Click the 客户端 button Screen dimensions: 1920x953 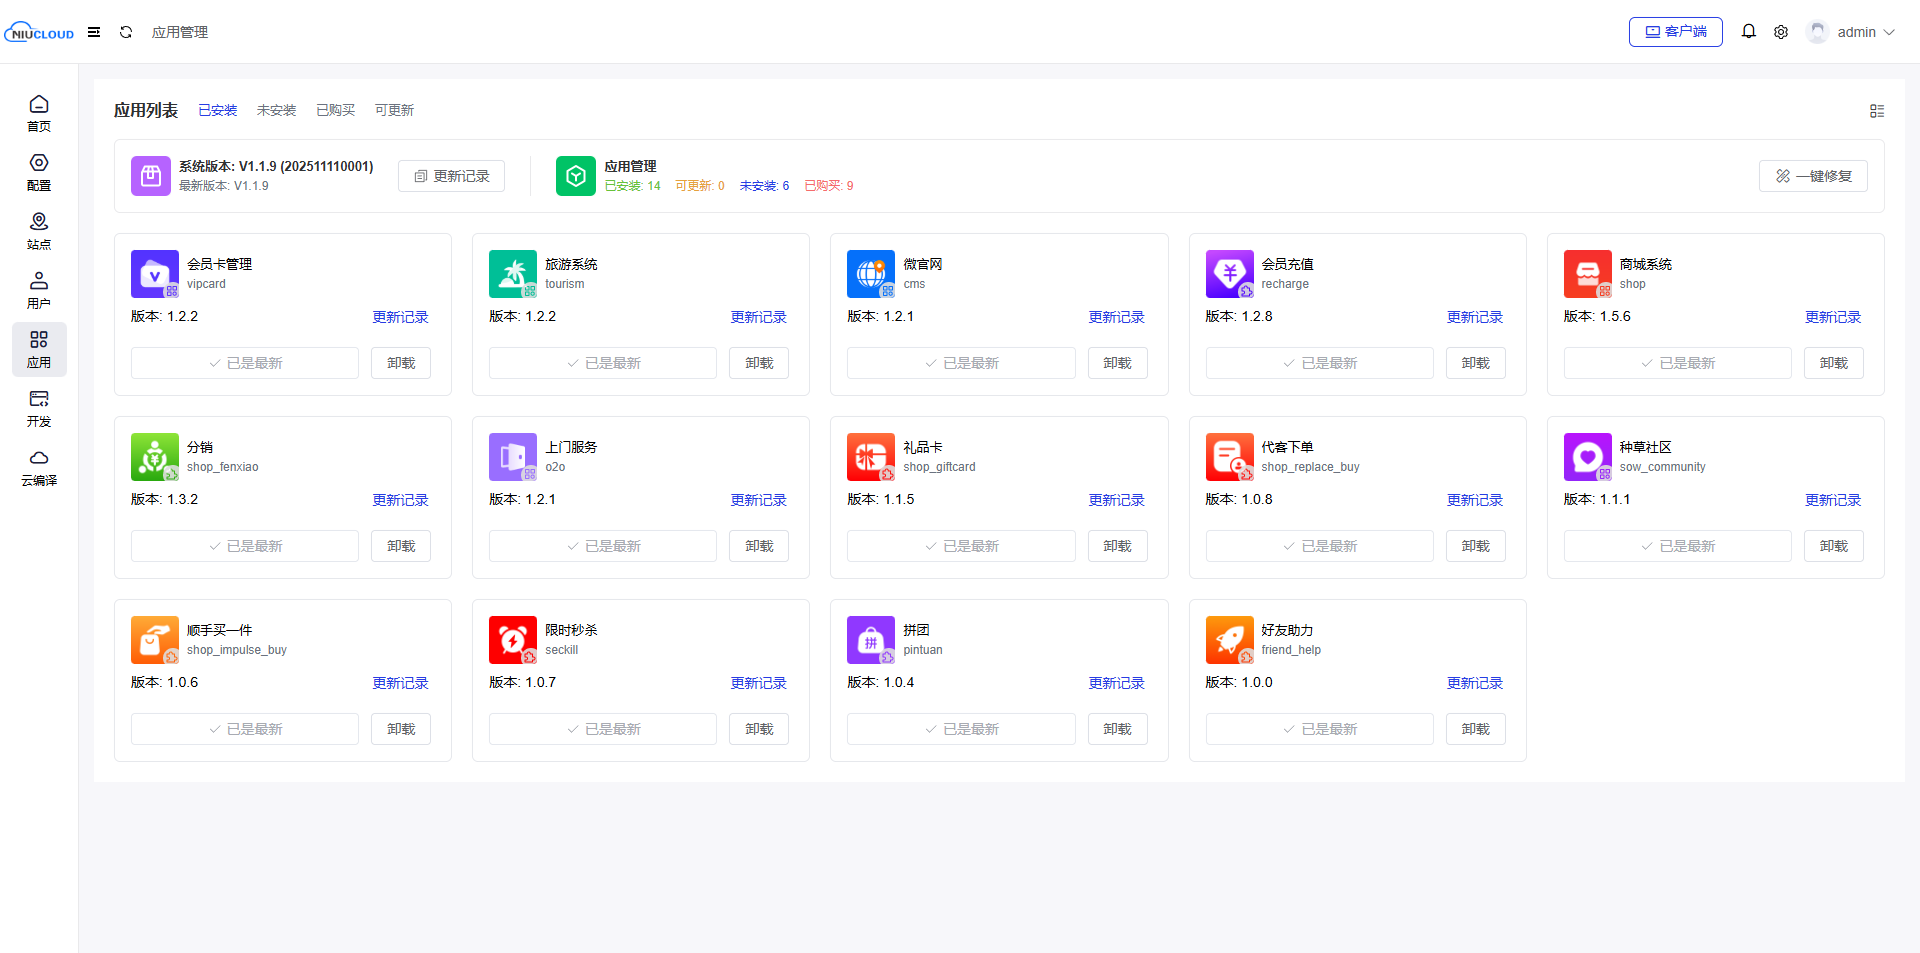1675,32
